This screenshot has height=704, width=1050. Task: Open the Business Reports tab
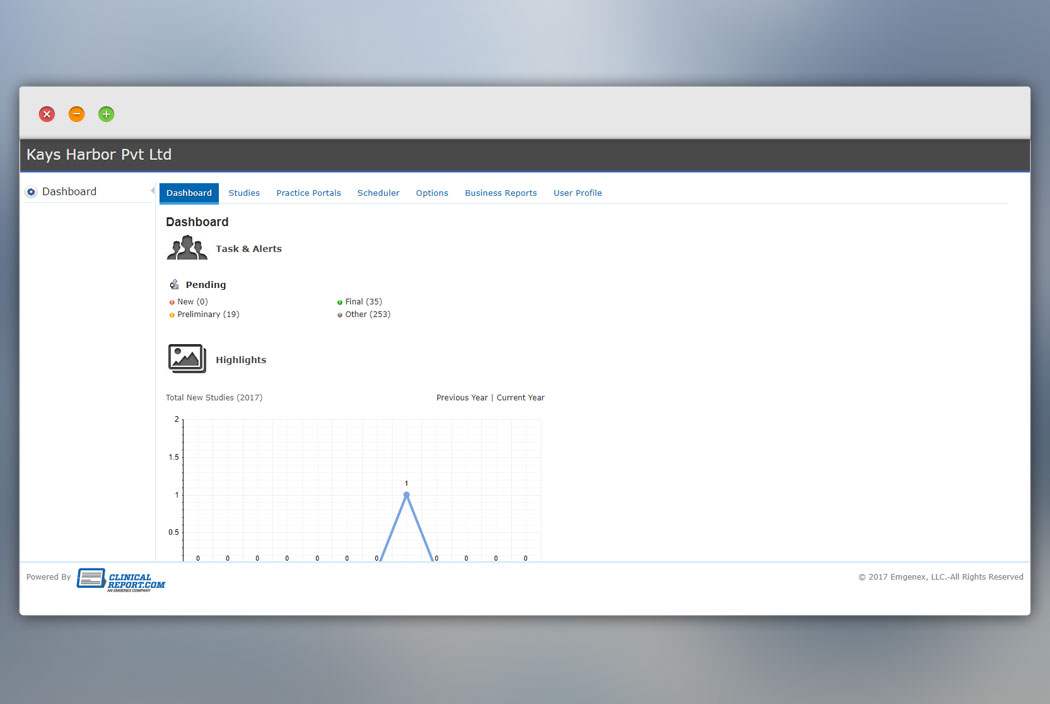[501, 193]
